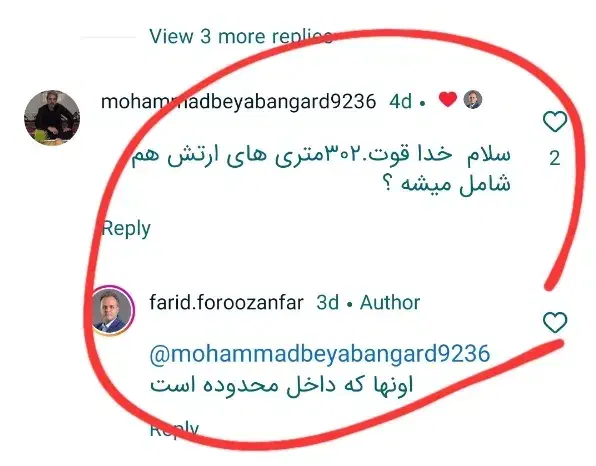Open the small author avatar beside red heart
Image resolution: width=596 pixels, height=466 pixels.
473,100
